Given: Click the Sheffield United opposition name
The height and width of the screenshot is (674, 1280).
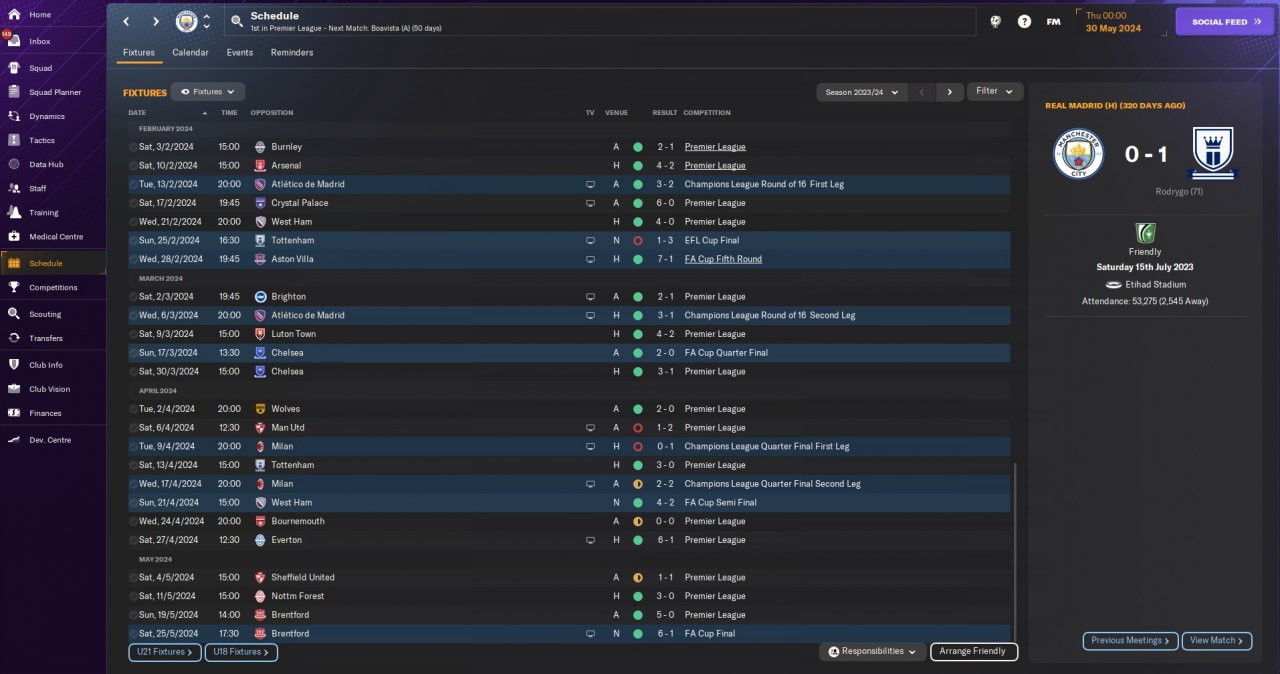Looking at the screenshot, I should [303, 577].
